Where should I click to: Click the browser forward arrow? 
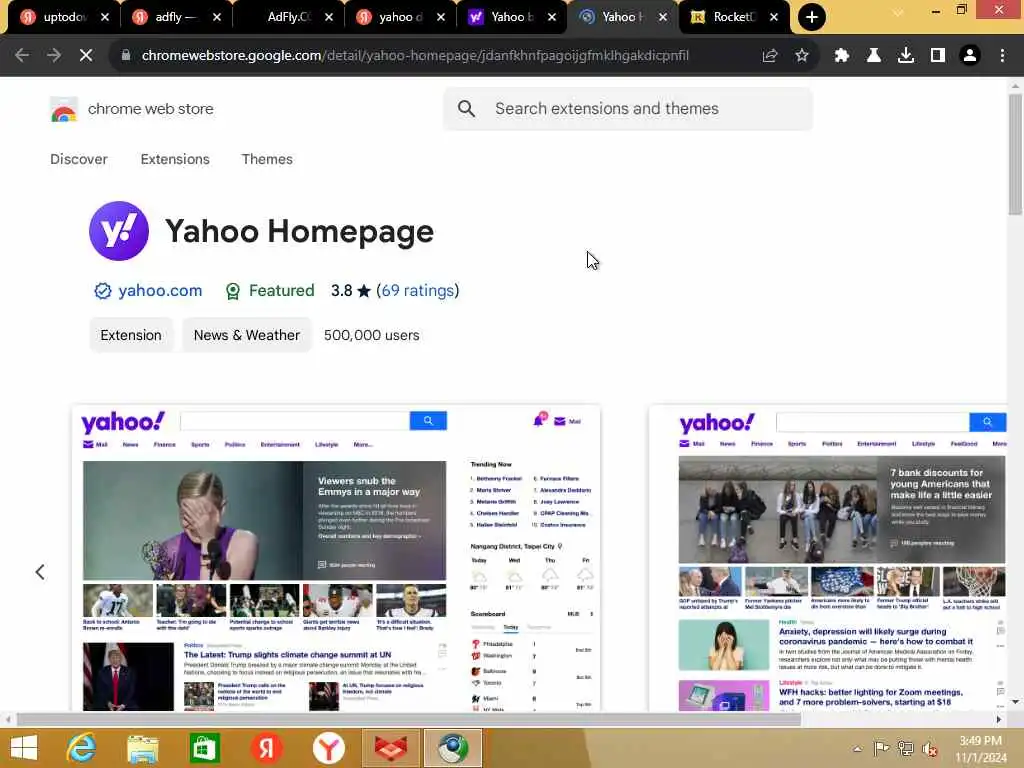pyautogui.click(x=54, y=56)
